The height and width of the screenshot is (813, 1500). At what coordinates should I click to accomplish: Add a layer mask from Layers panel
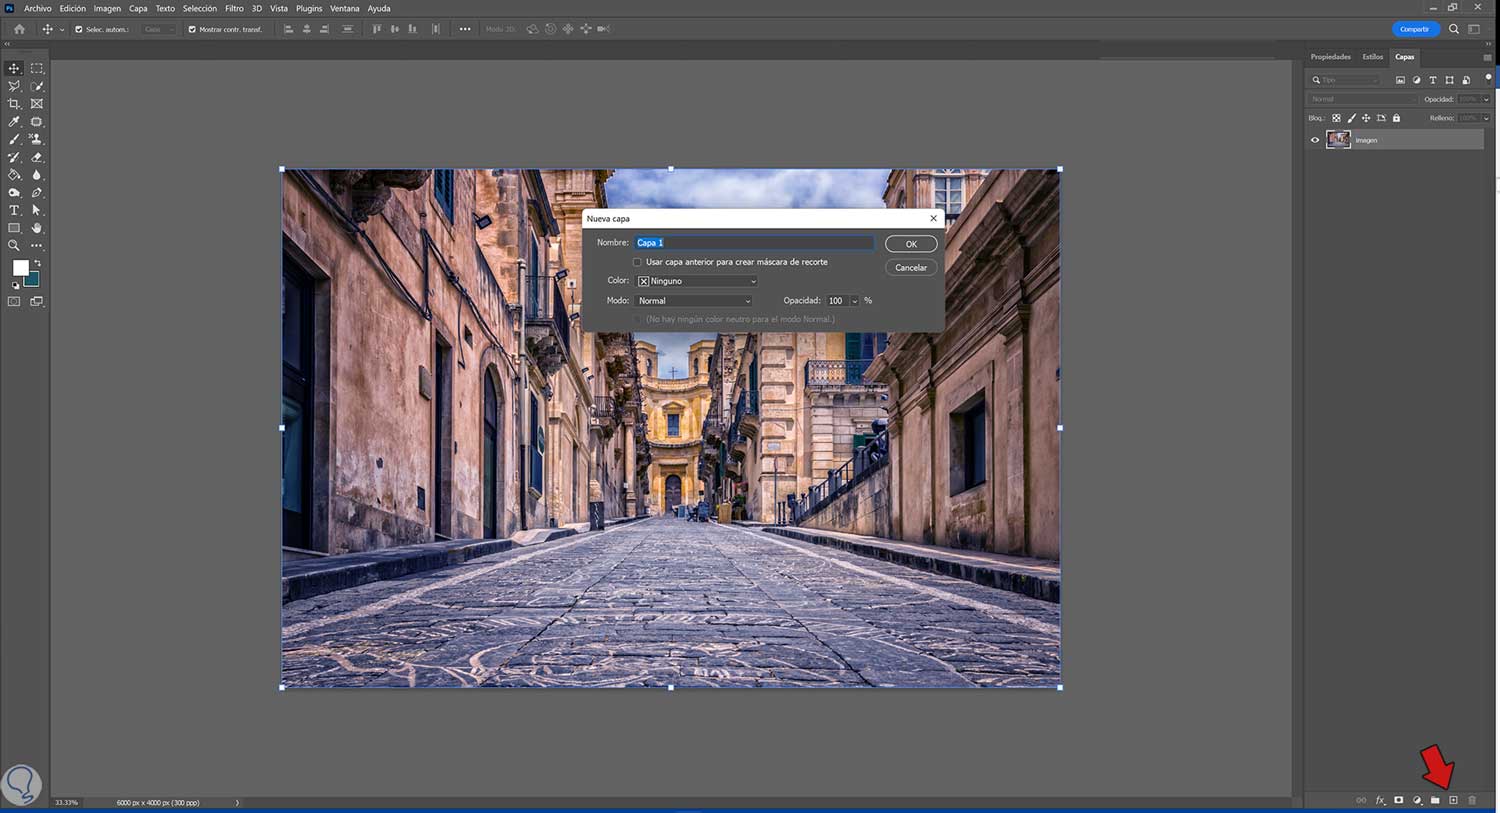coord(1398,800)
